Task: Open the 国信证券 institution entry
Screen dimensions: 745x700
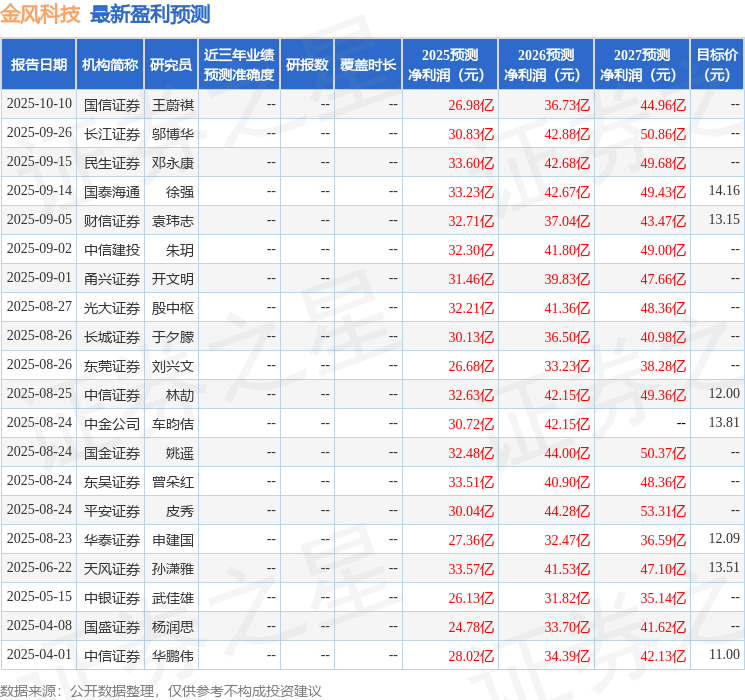Action: point(112,104)
